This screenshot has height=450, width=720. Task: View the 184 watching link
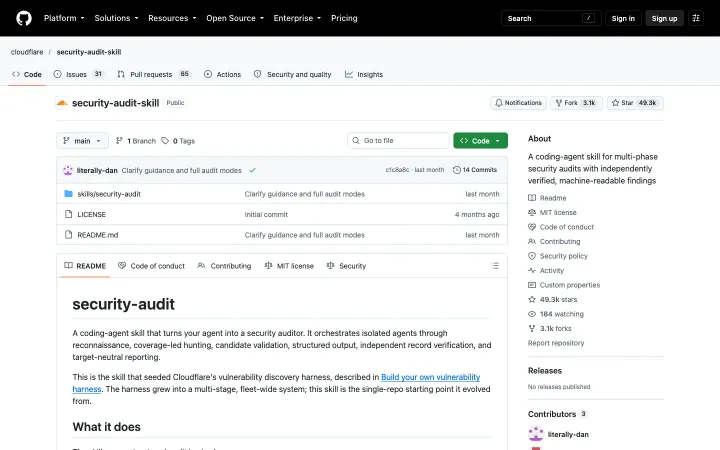556,314
